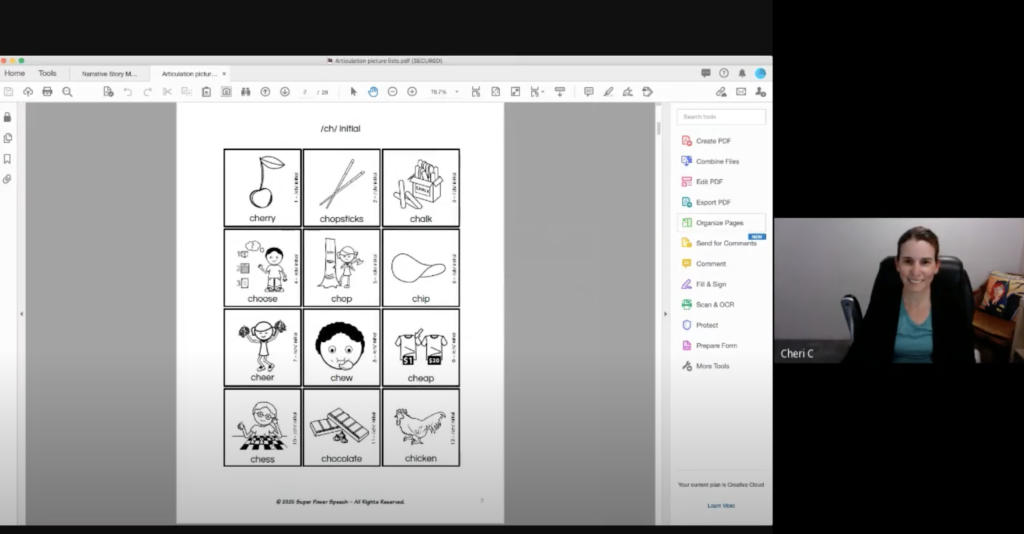Open the Prepare Form tool

pos(709,345)
